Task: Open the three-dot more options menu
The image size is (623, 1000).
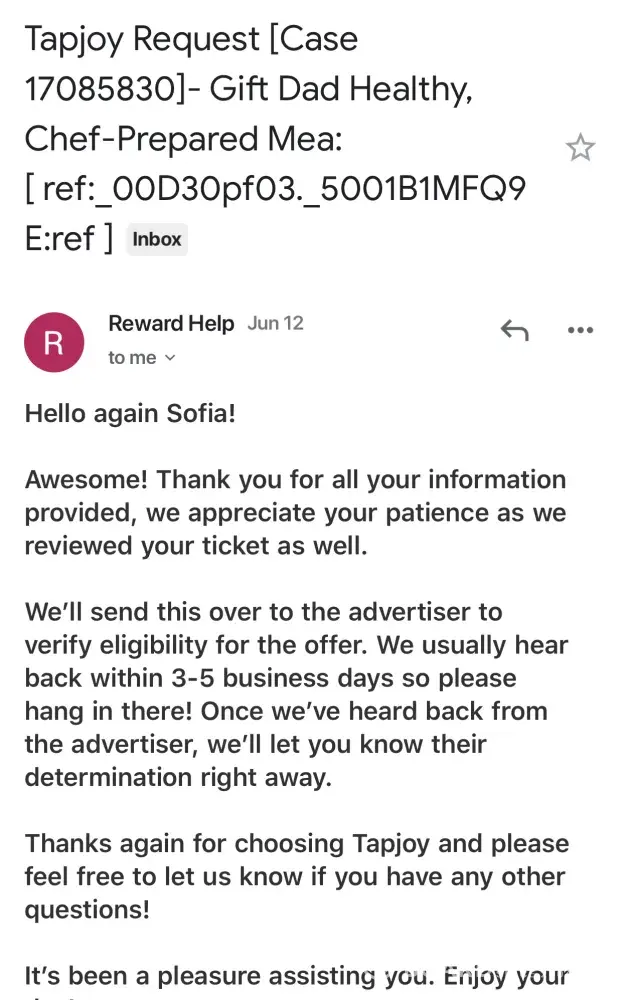Action: [580, 331]
